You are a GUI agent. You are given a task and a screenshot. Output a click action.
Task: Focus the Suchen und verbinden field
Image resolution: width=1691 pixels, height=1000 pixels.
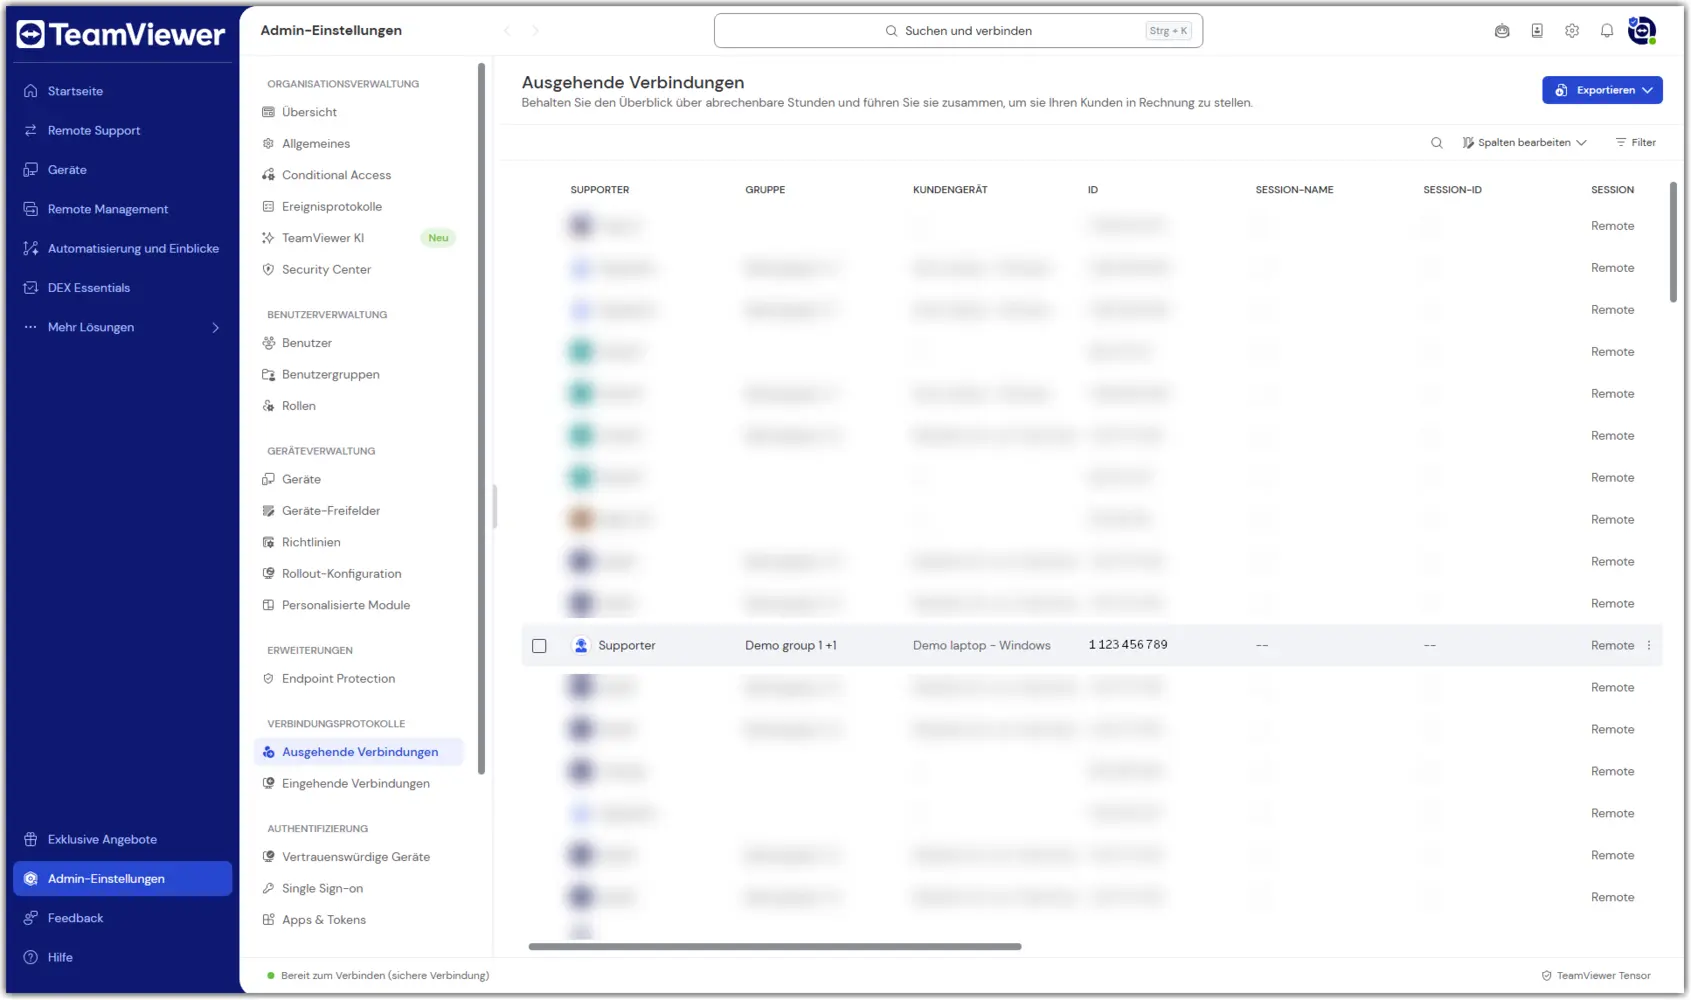(x=958, y=31)
